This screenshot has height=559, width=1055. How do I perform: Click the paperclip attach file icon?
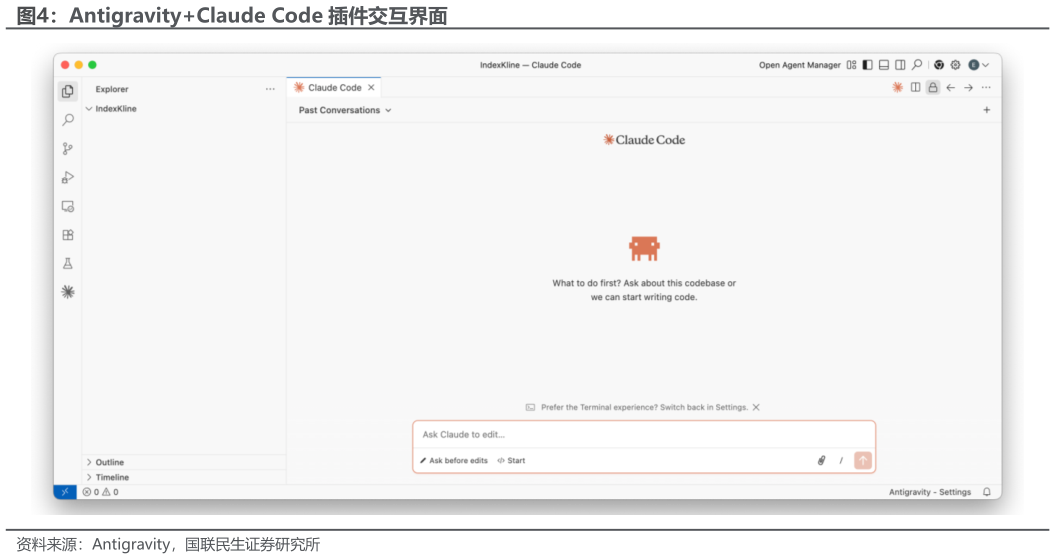821,461
